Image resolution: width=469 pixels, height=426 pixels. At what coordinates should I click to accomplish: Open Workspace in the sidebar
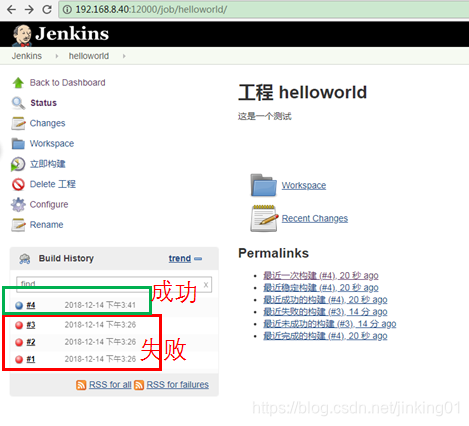point(52,144)
